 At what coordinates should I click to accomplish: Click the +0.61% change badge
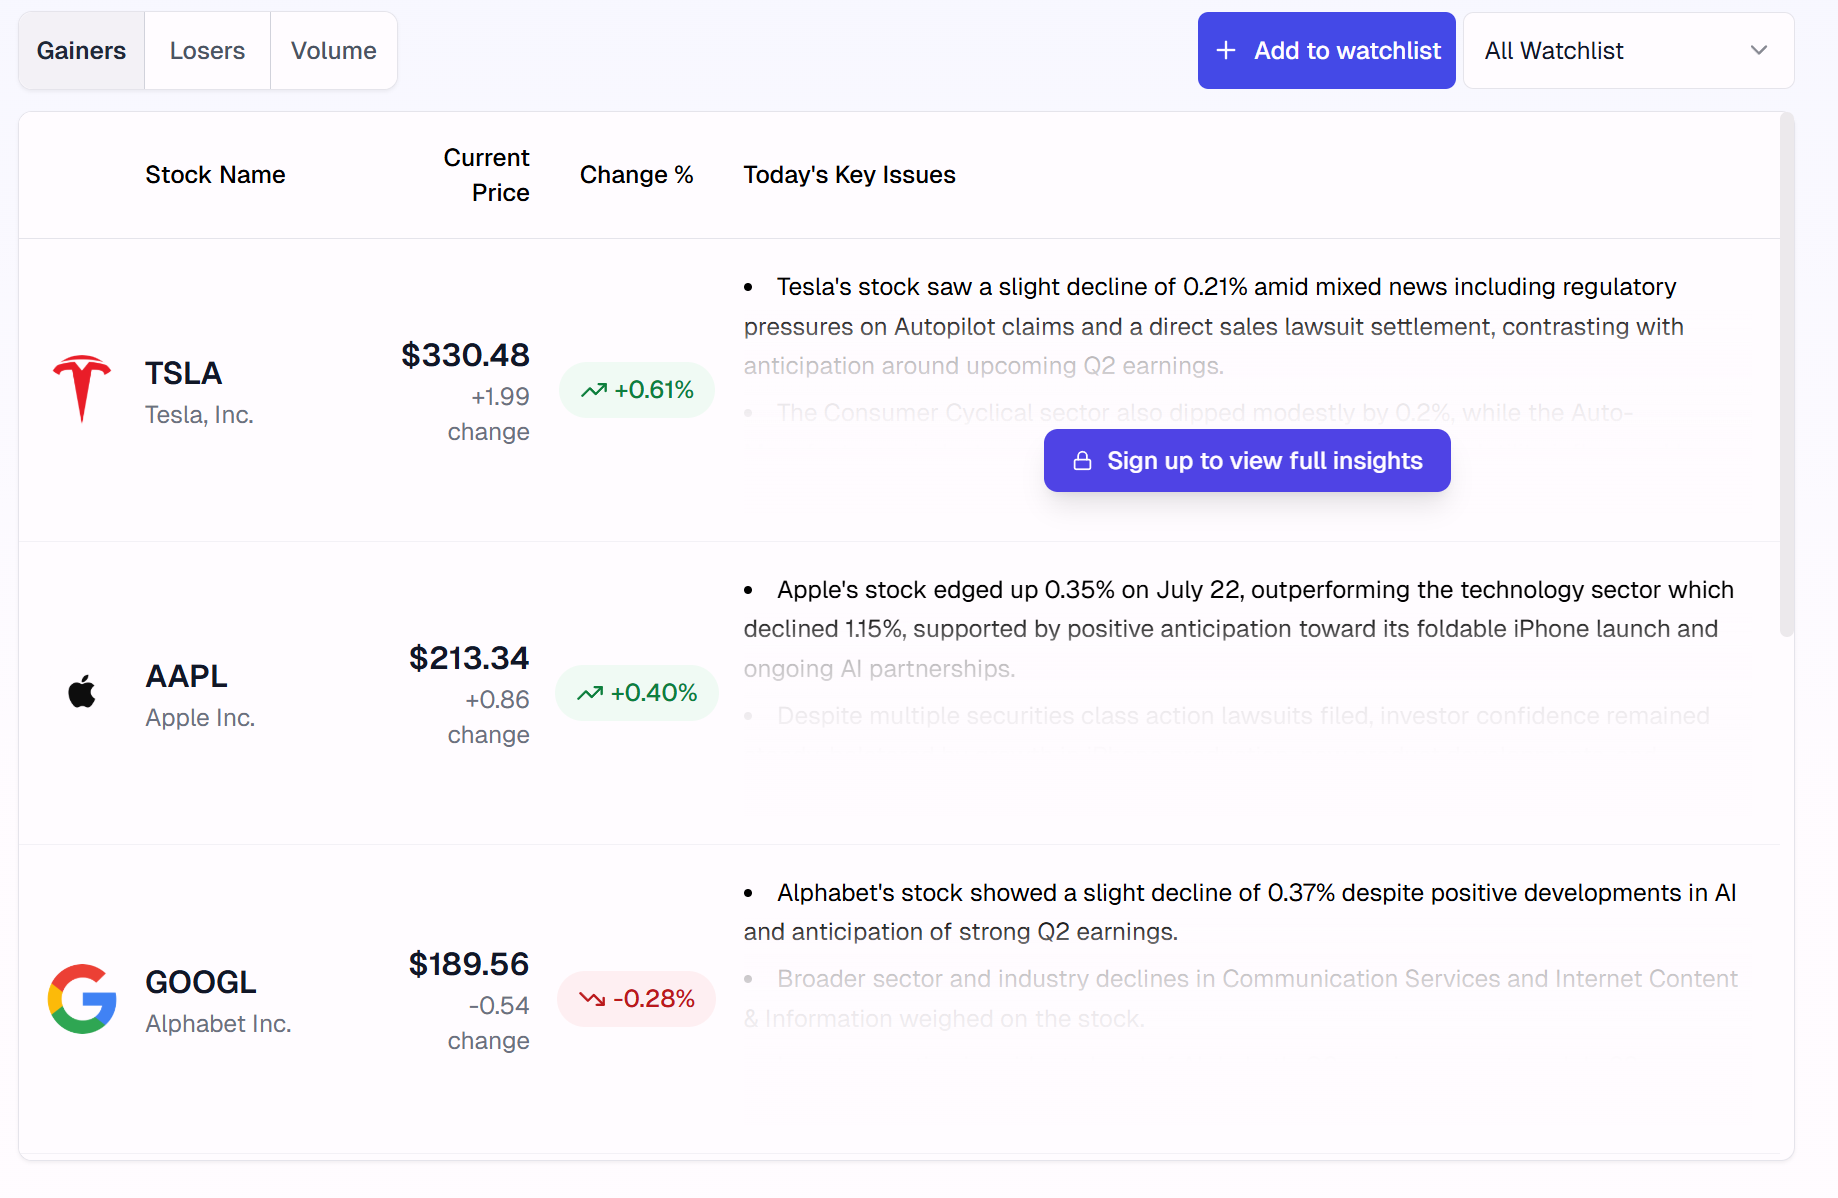[637, 390]
